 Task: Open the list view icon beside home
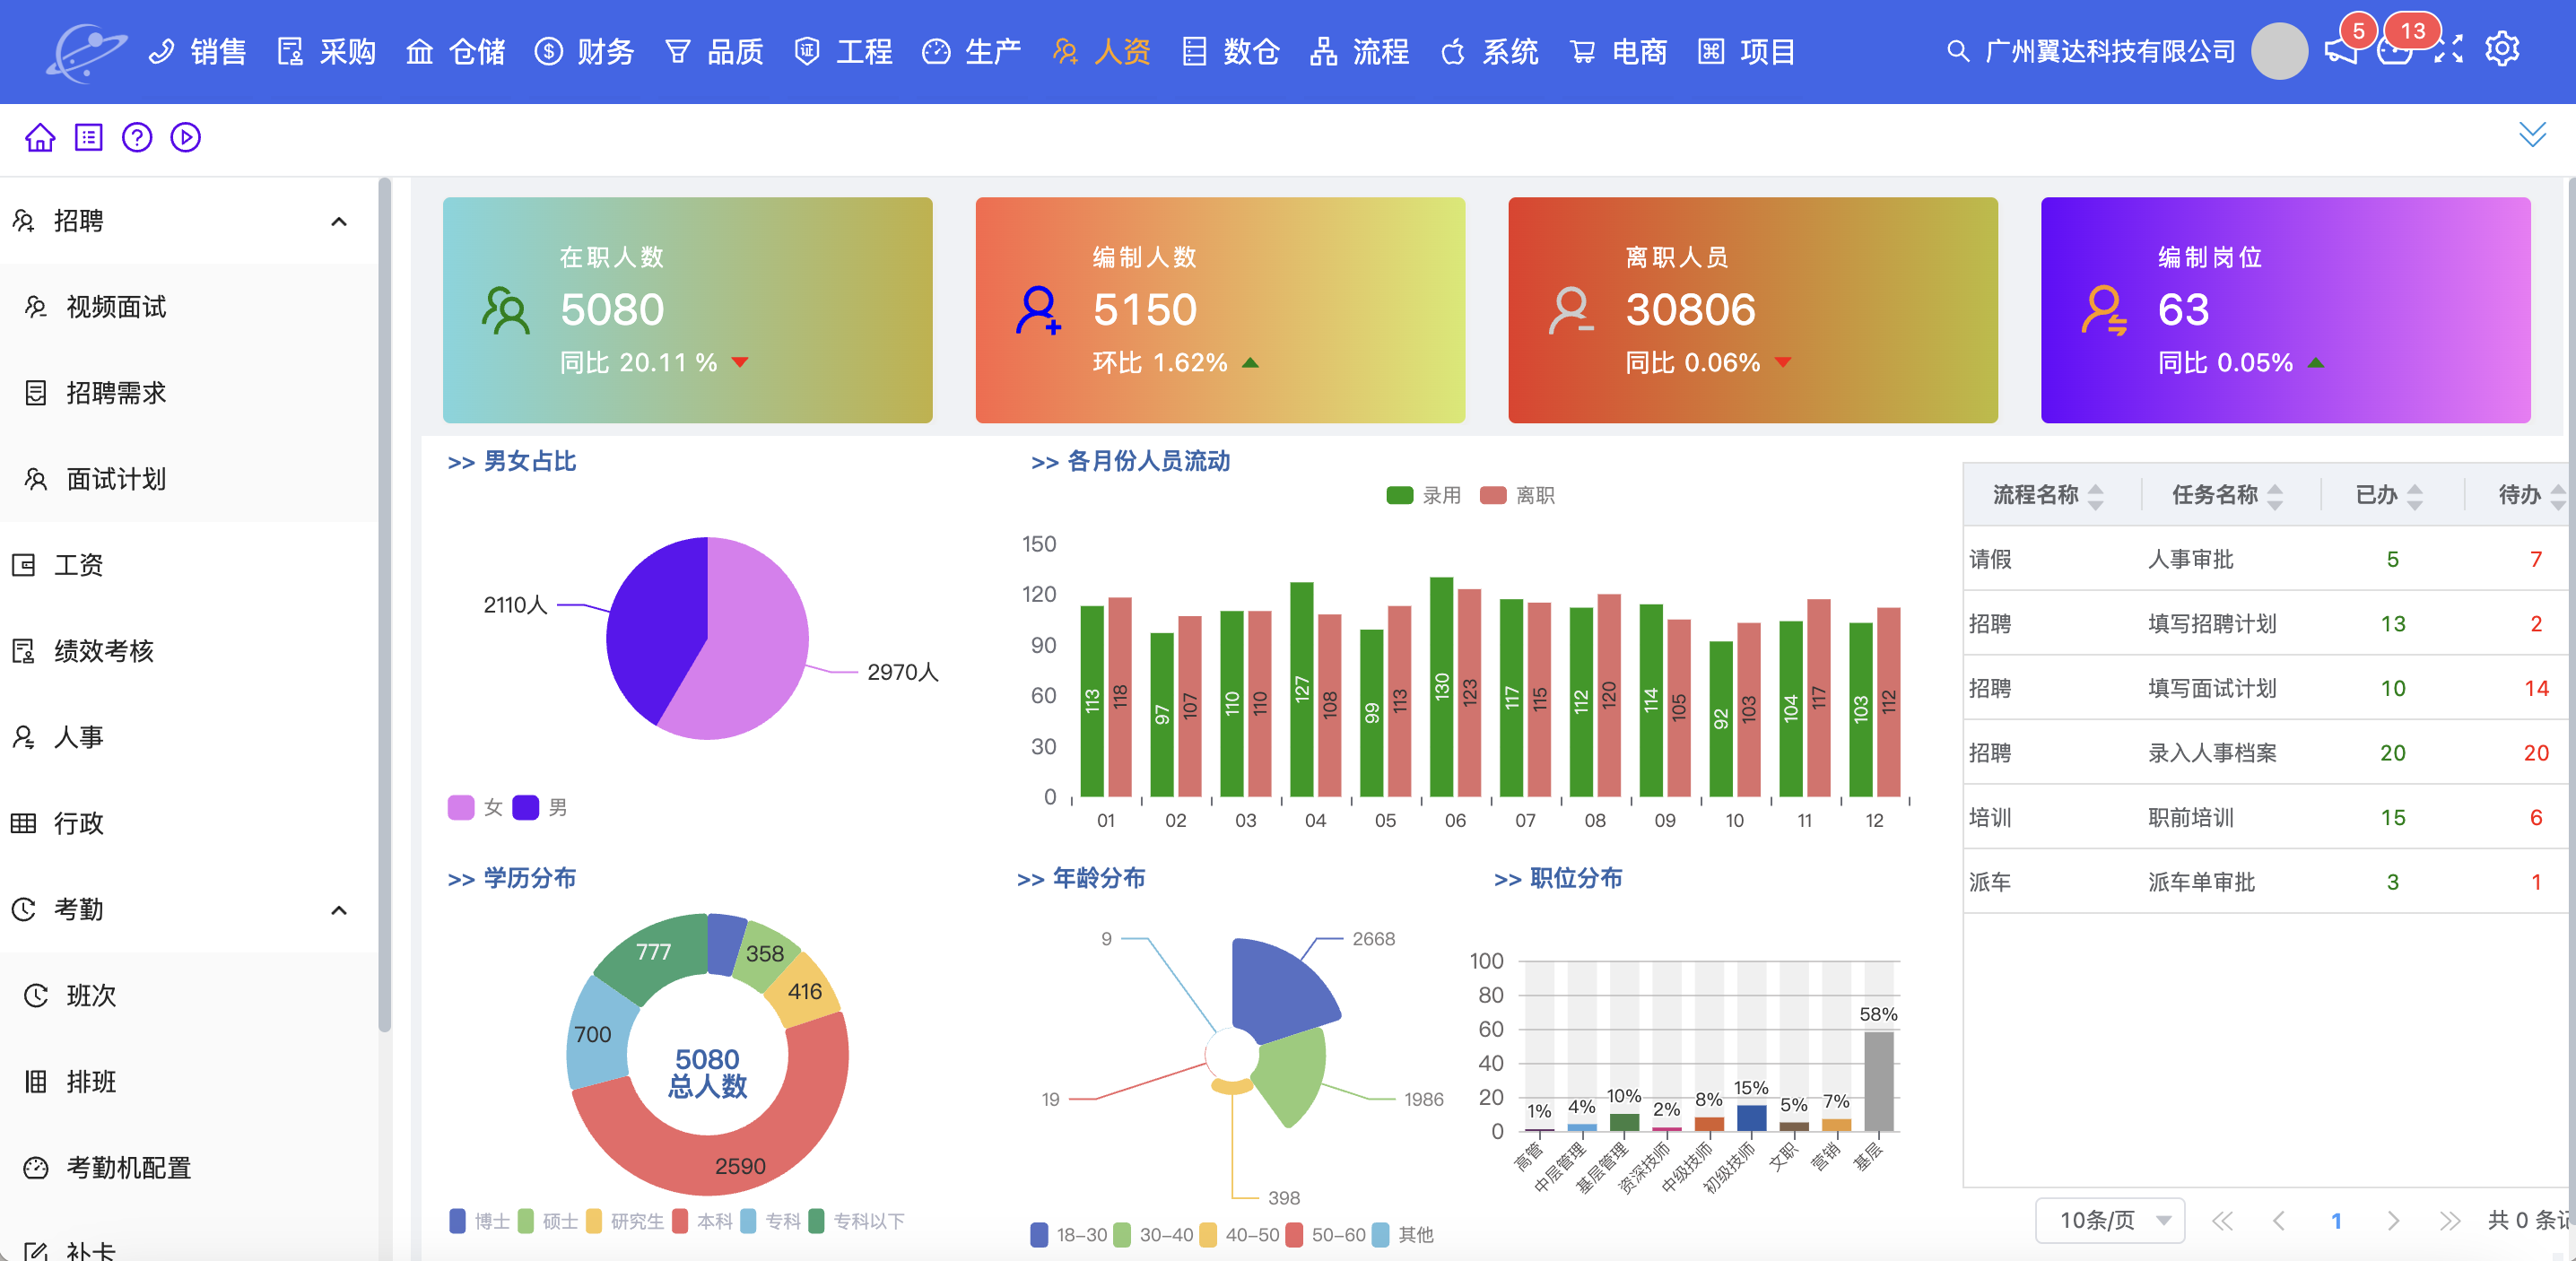89,137
